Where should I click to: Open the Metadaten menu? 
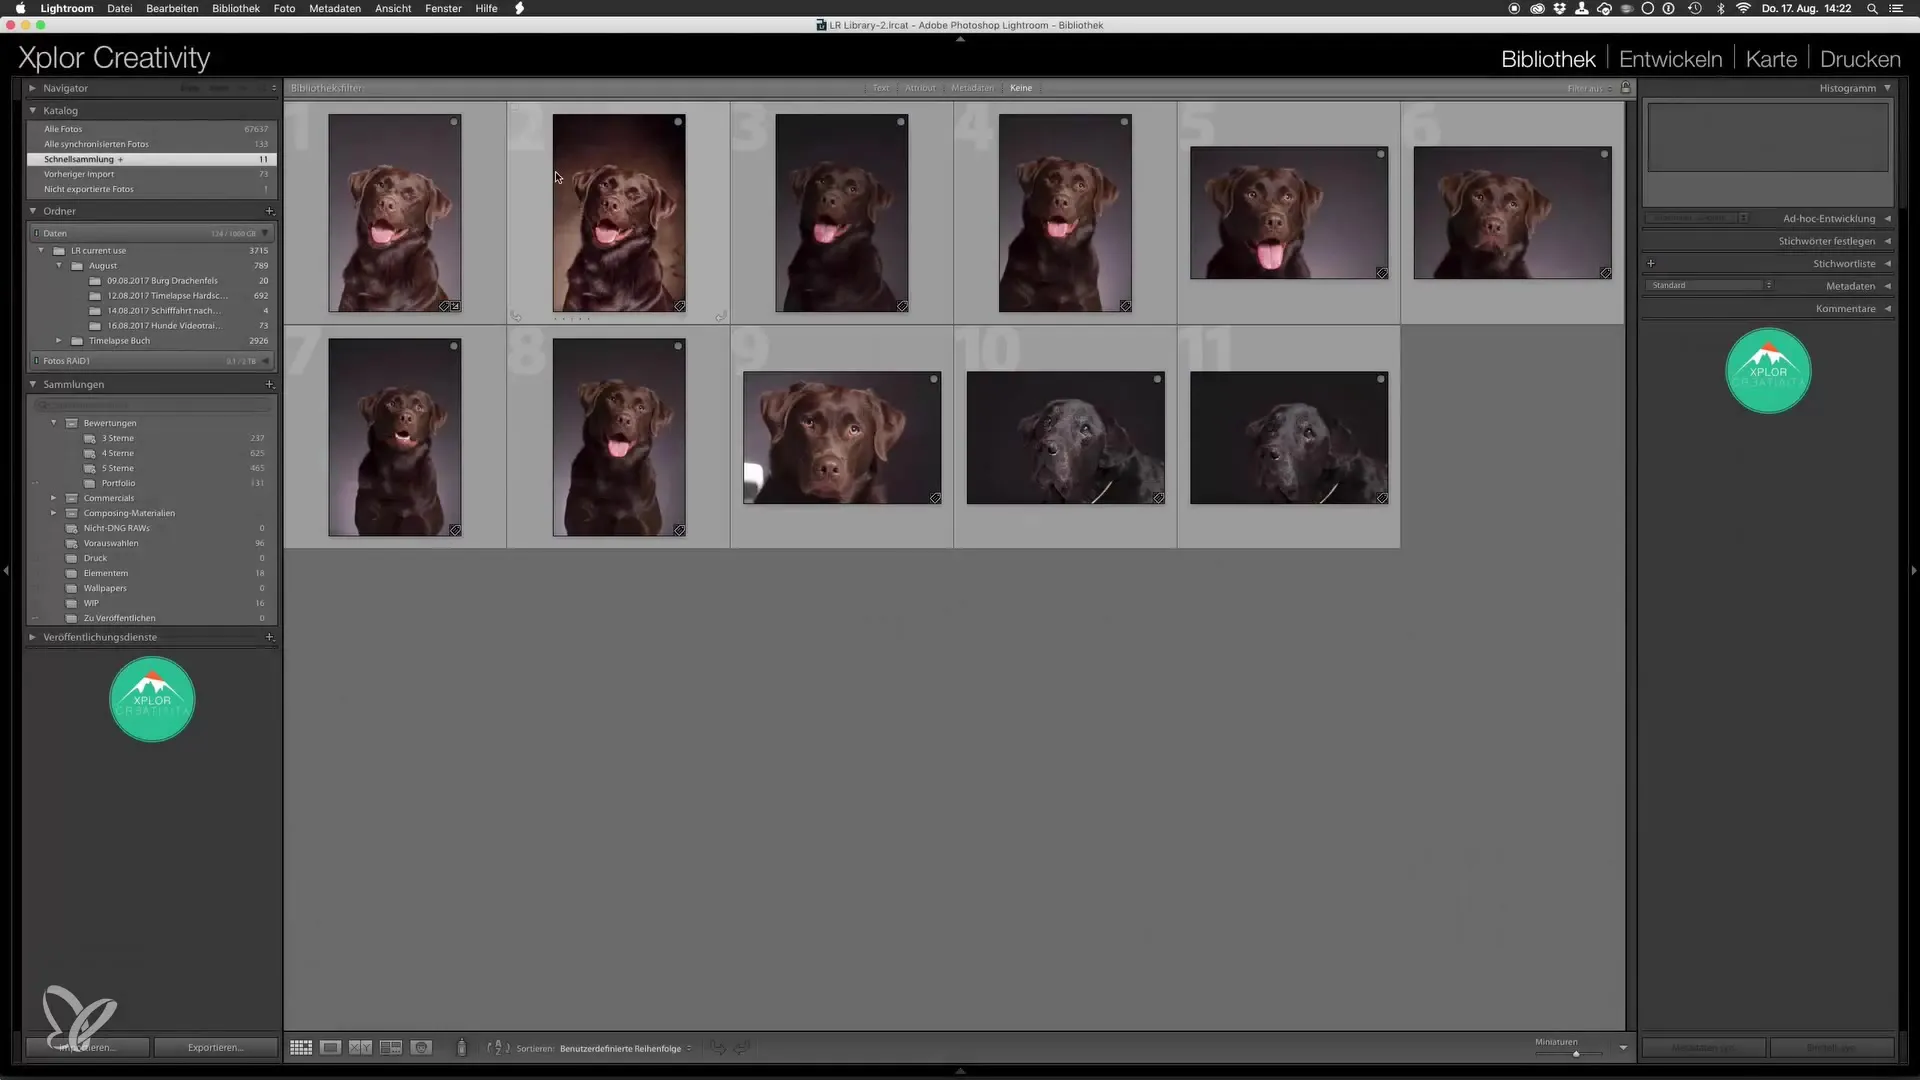tap(335, 8)
